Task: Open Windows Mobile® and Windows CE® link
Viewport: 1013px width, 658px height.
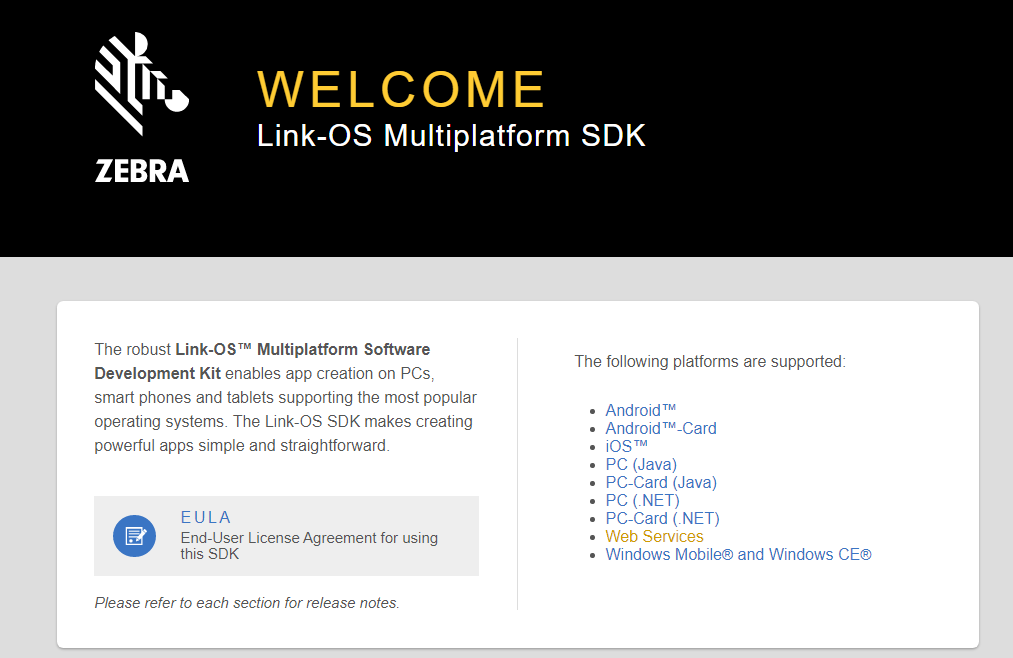Action: point(738,554)
